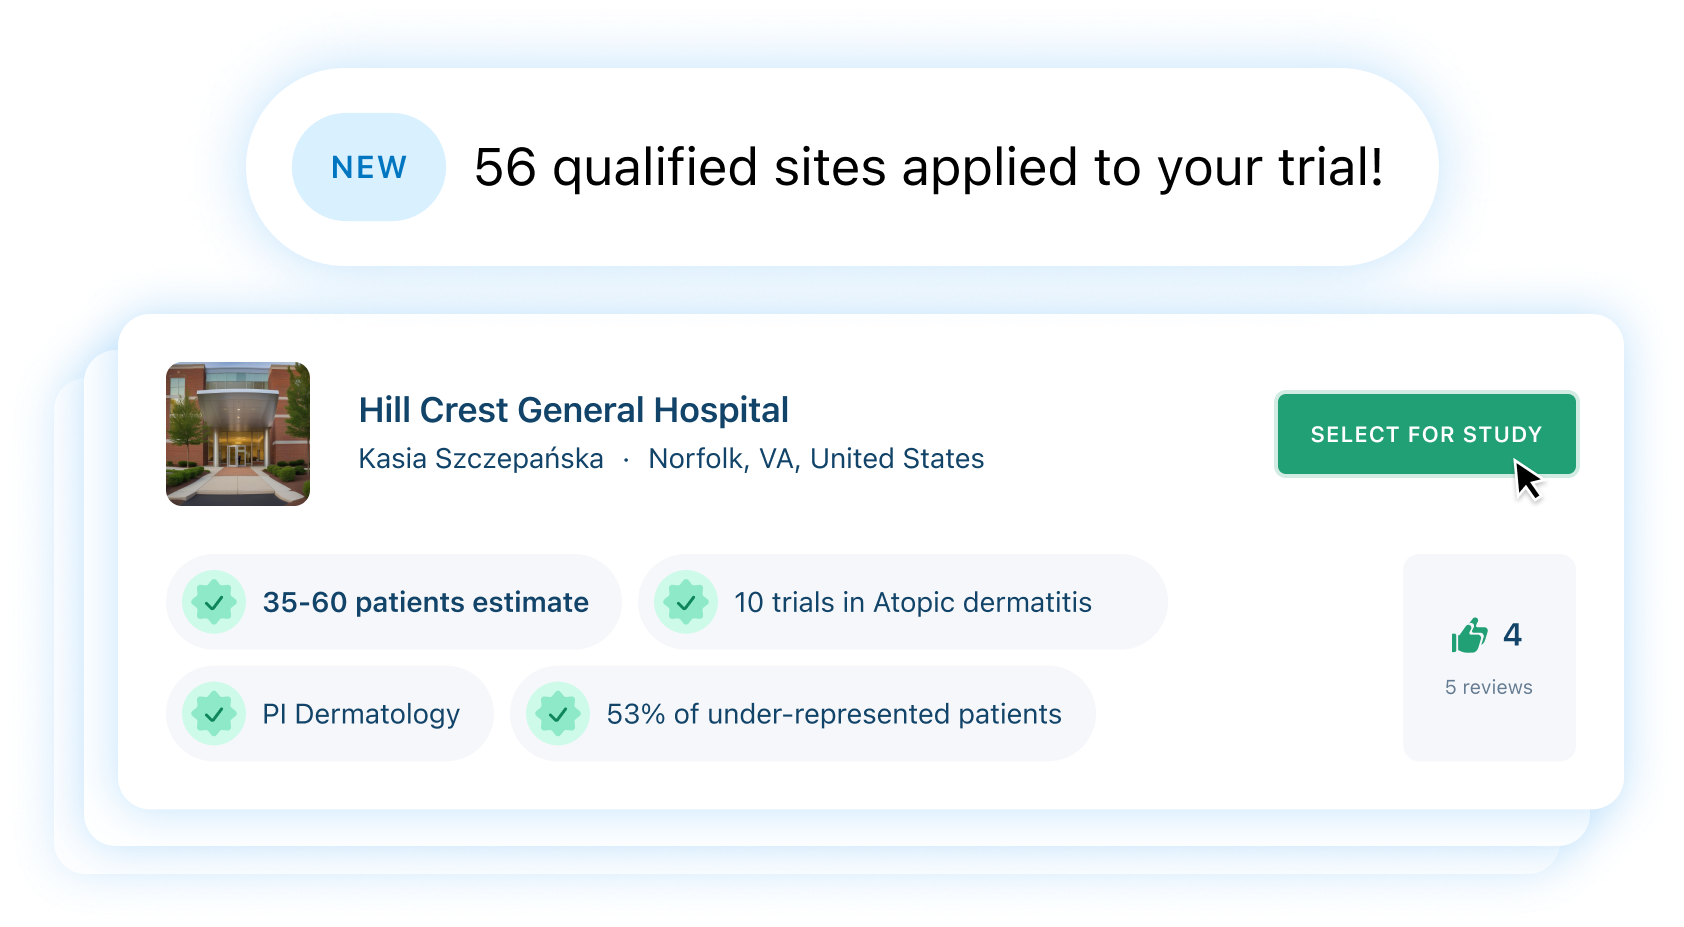Select the 35-60 patients estimate chip
The width and height of the screenshot is (1684, 927).
pos(394,602)
